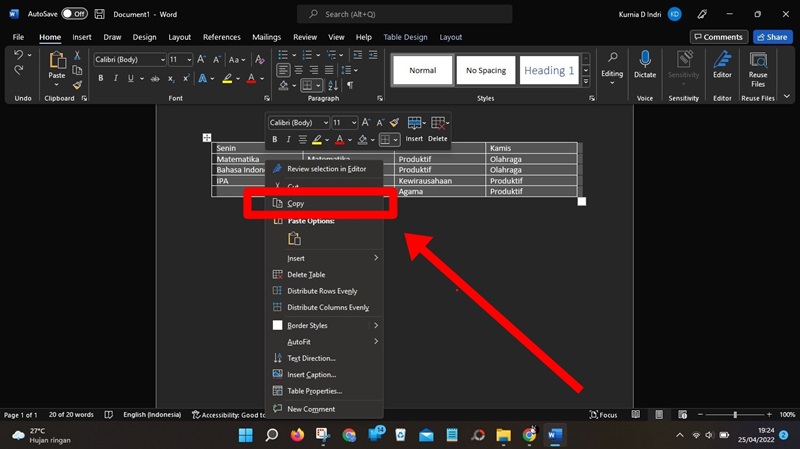
Task: Open the Insert ribbon tab
Action: pos(82,37)
